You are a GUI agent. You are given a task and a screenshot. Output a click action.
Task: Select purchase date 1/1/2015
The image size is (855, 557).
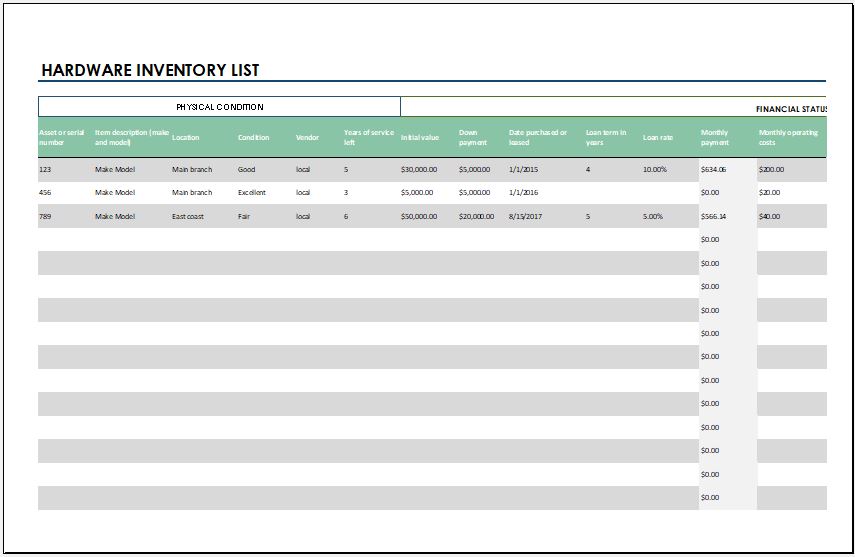(523, 170)
